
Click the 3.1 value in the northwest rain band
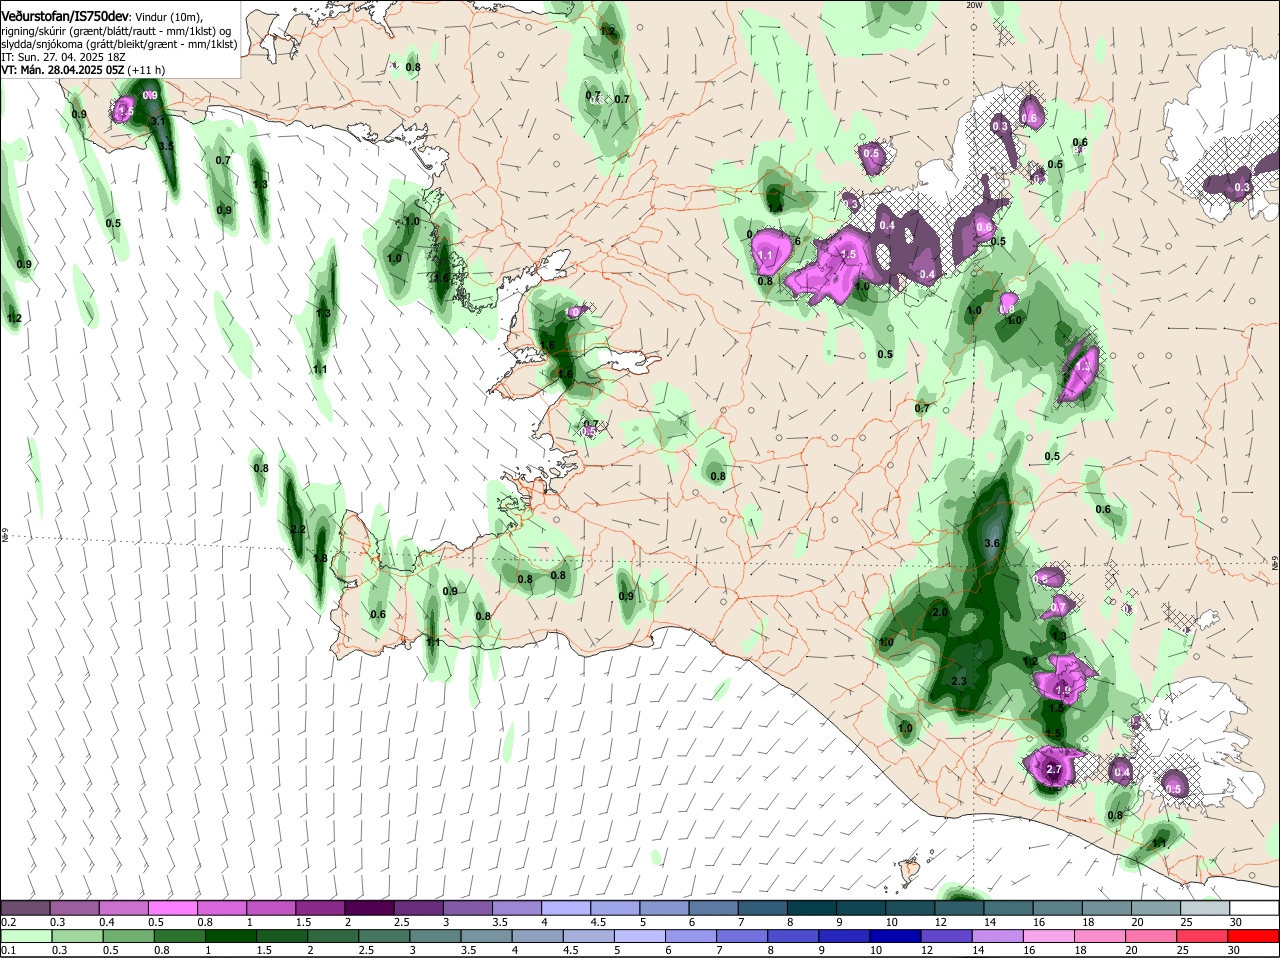pyautogui.click(x=157, y=121)
